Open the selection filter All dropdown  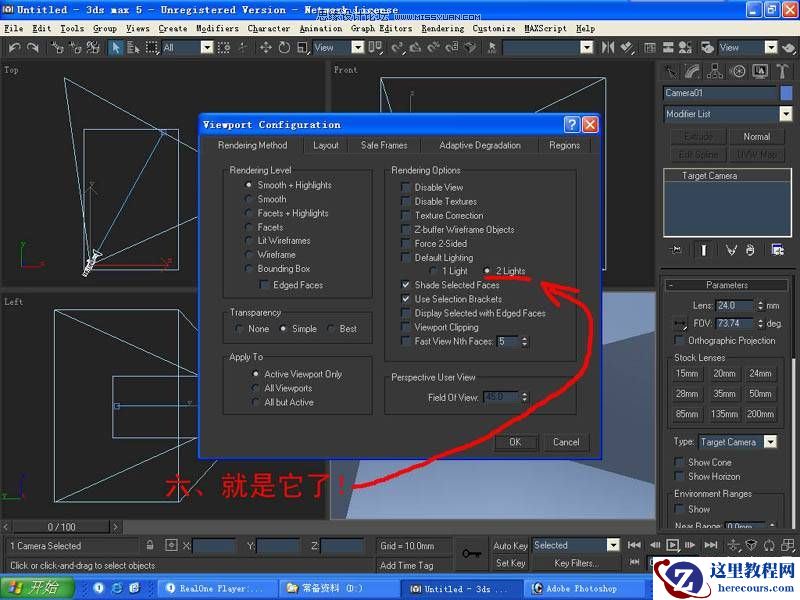(x=207, y=48)
